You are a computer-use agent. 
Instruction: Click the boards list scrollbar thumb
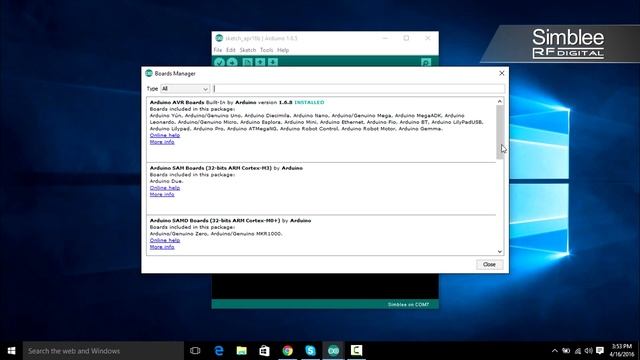click(x=500, y=132)
